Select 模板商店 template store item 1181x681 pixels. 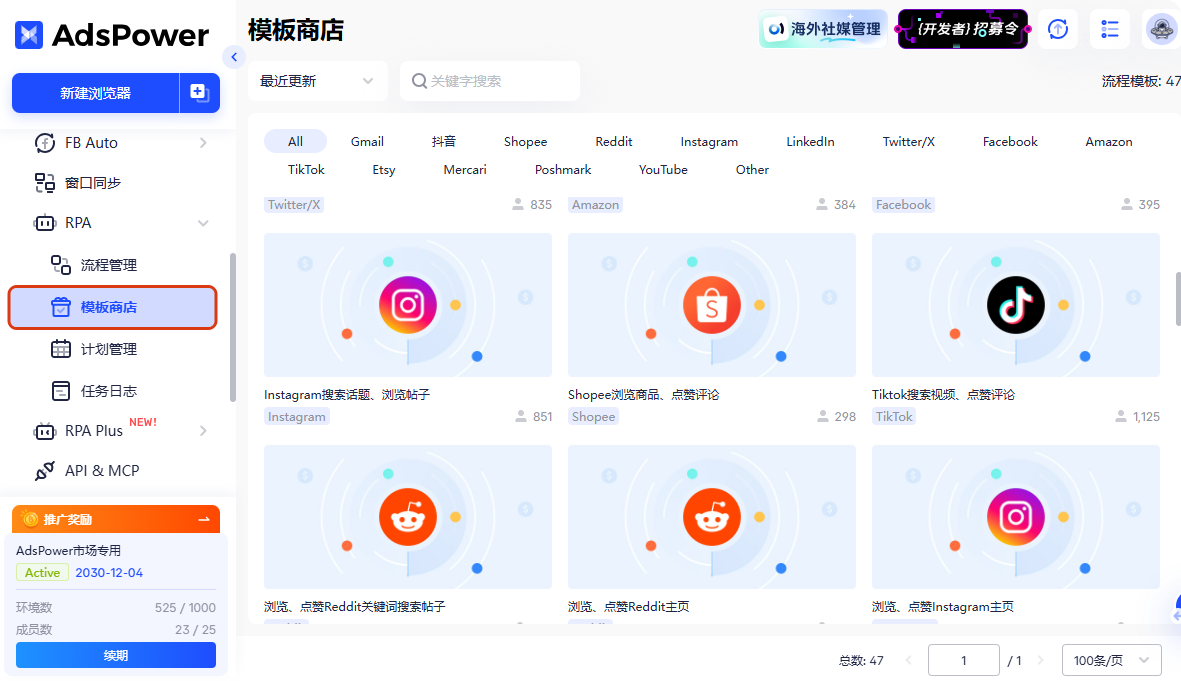(x=113, y=307)
